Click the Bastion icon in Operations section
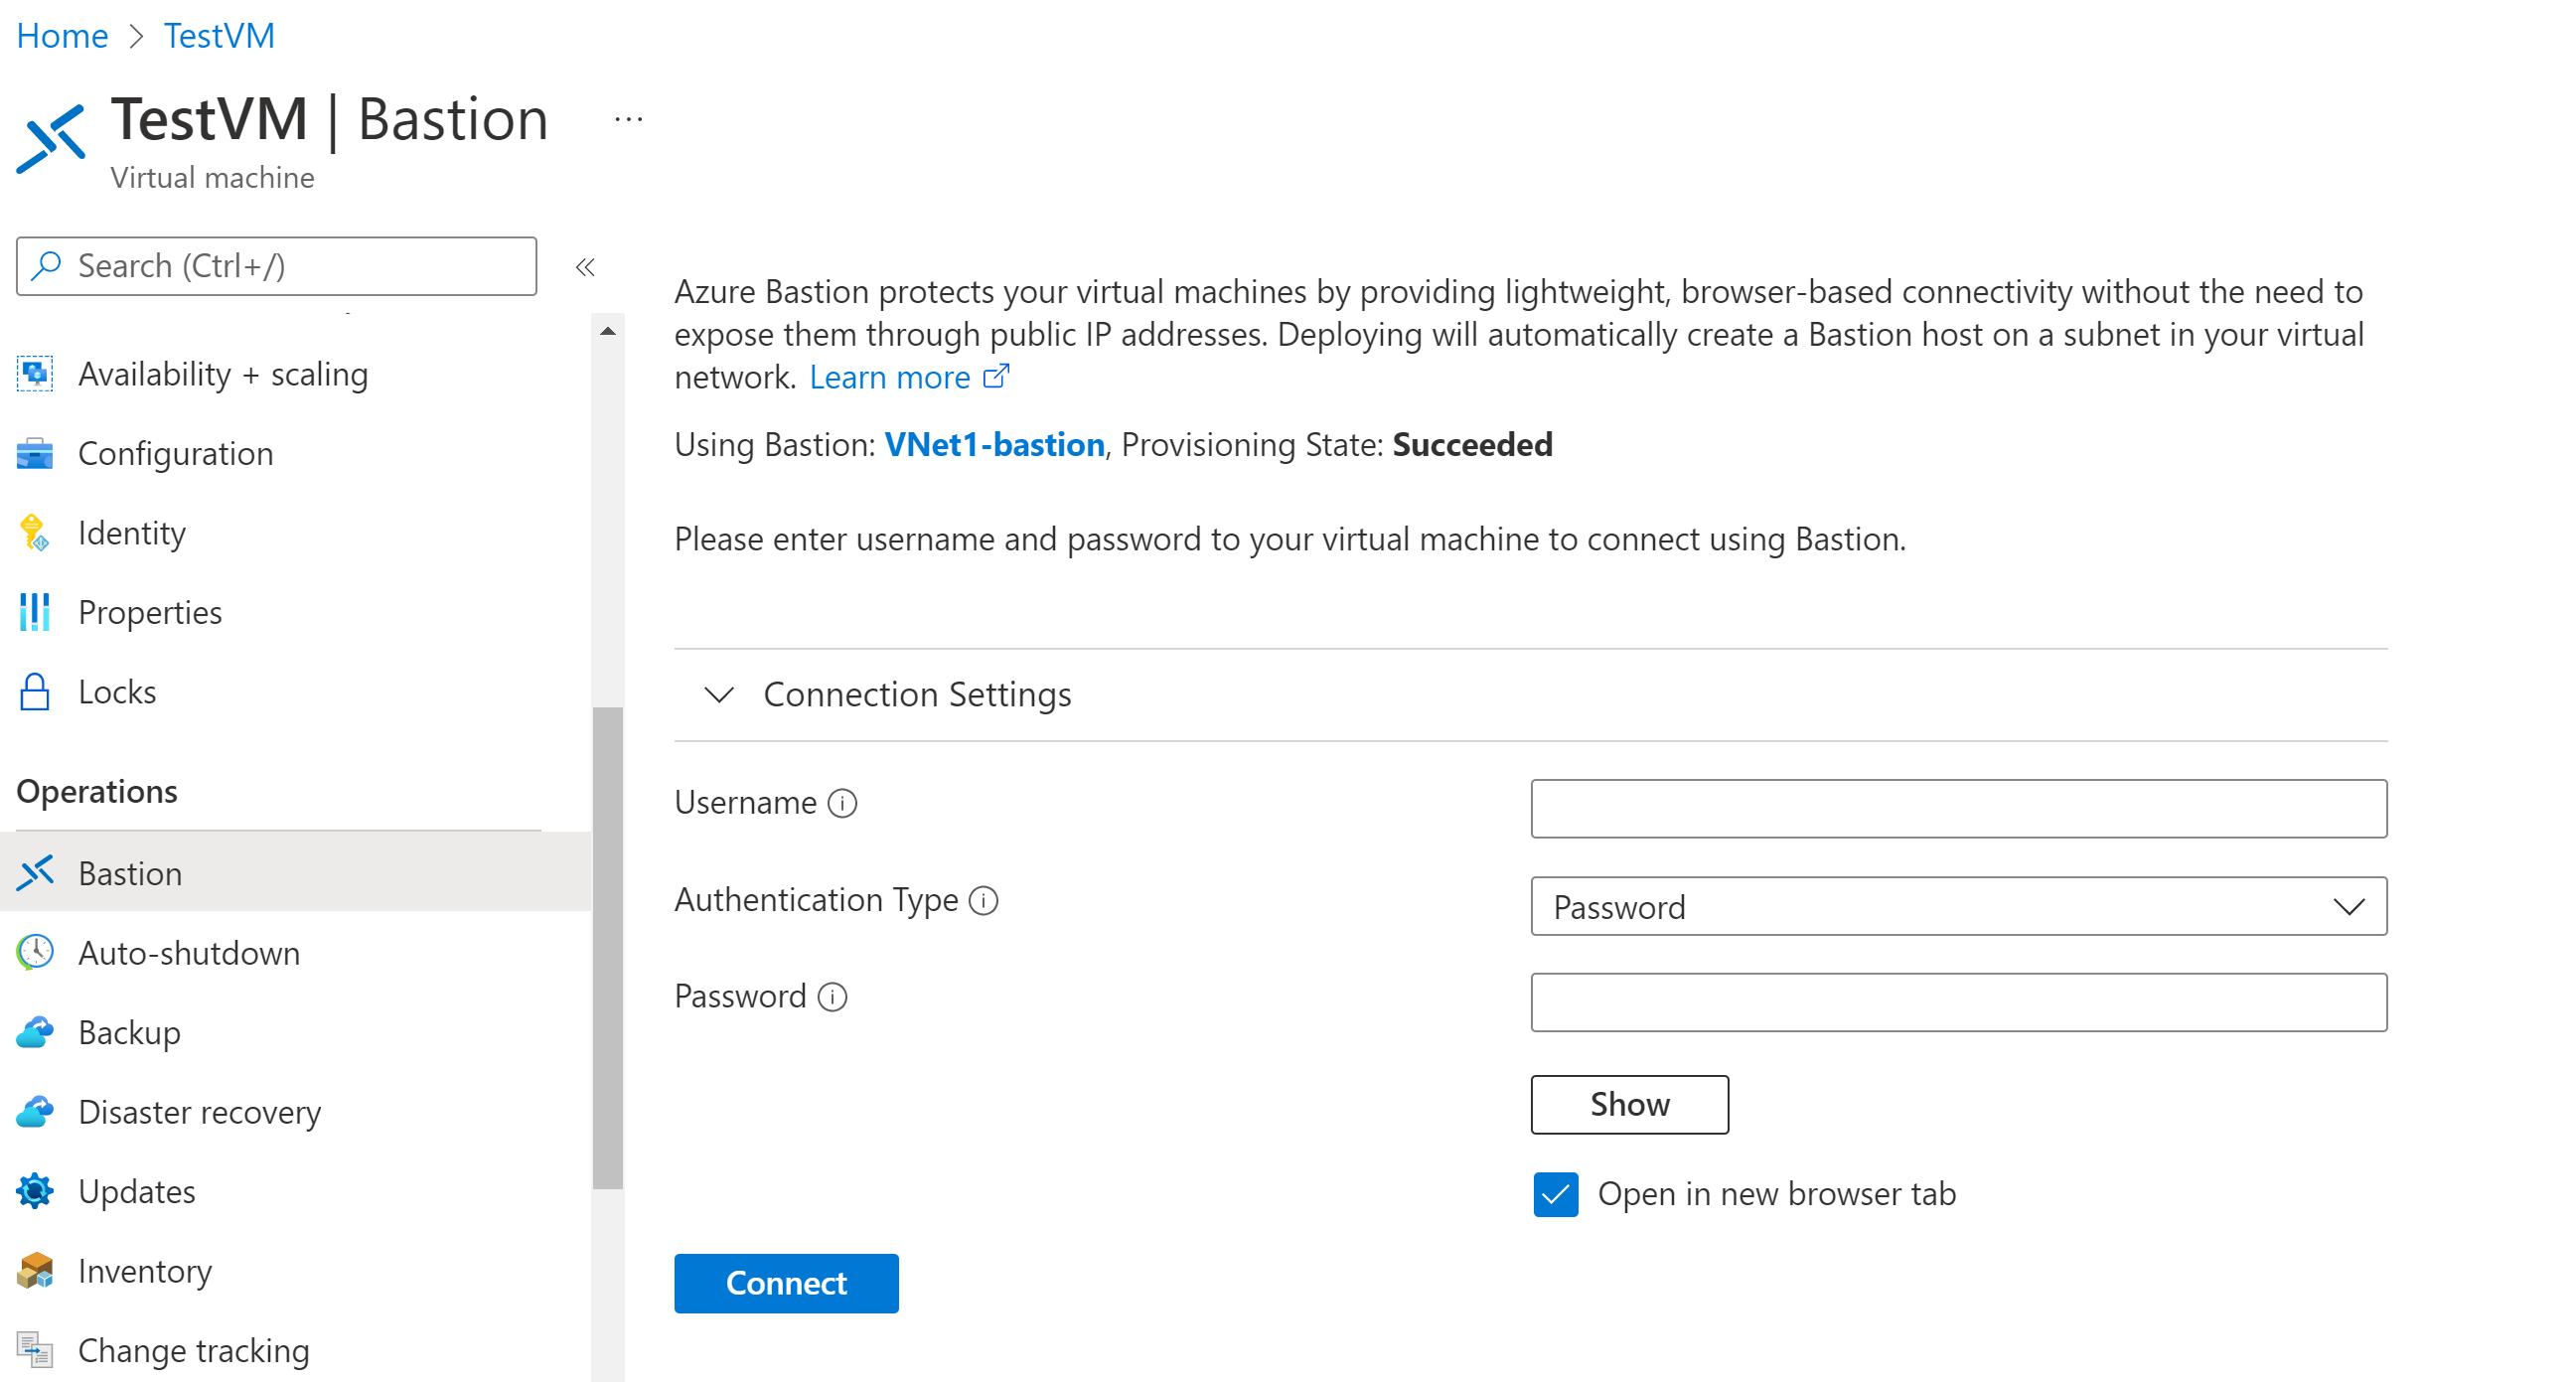2576x1382 pixels. point(36,872)
